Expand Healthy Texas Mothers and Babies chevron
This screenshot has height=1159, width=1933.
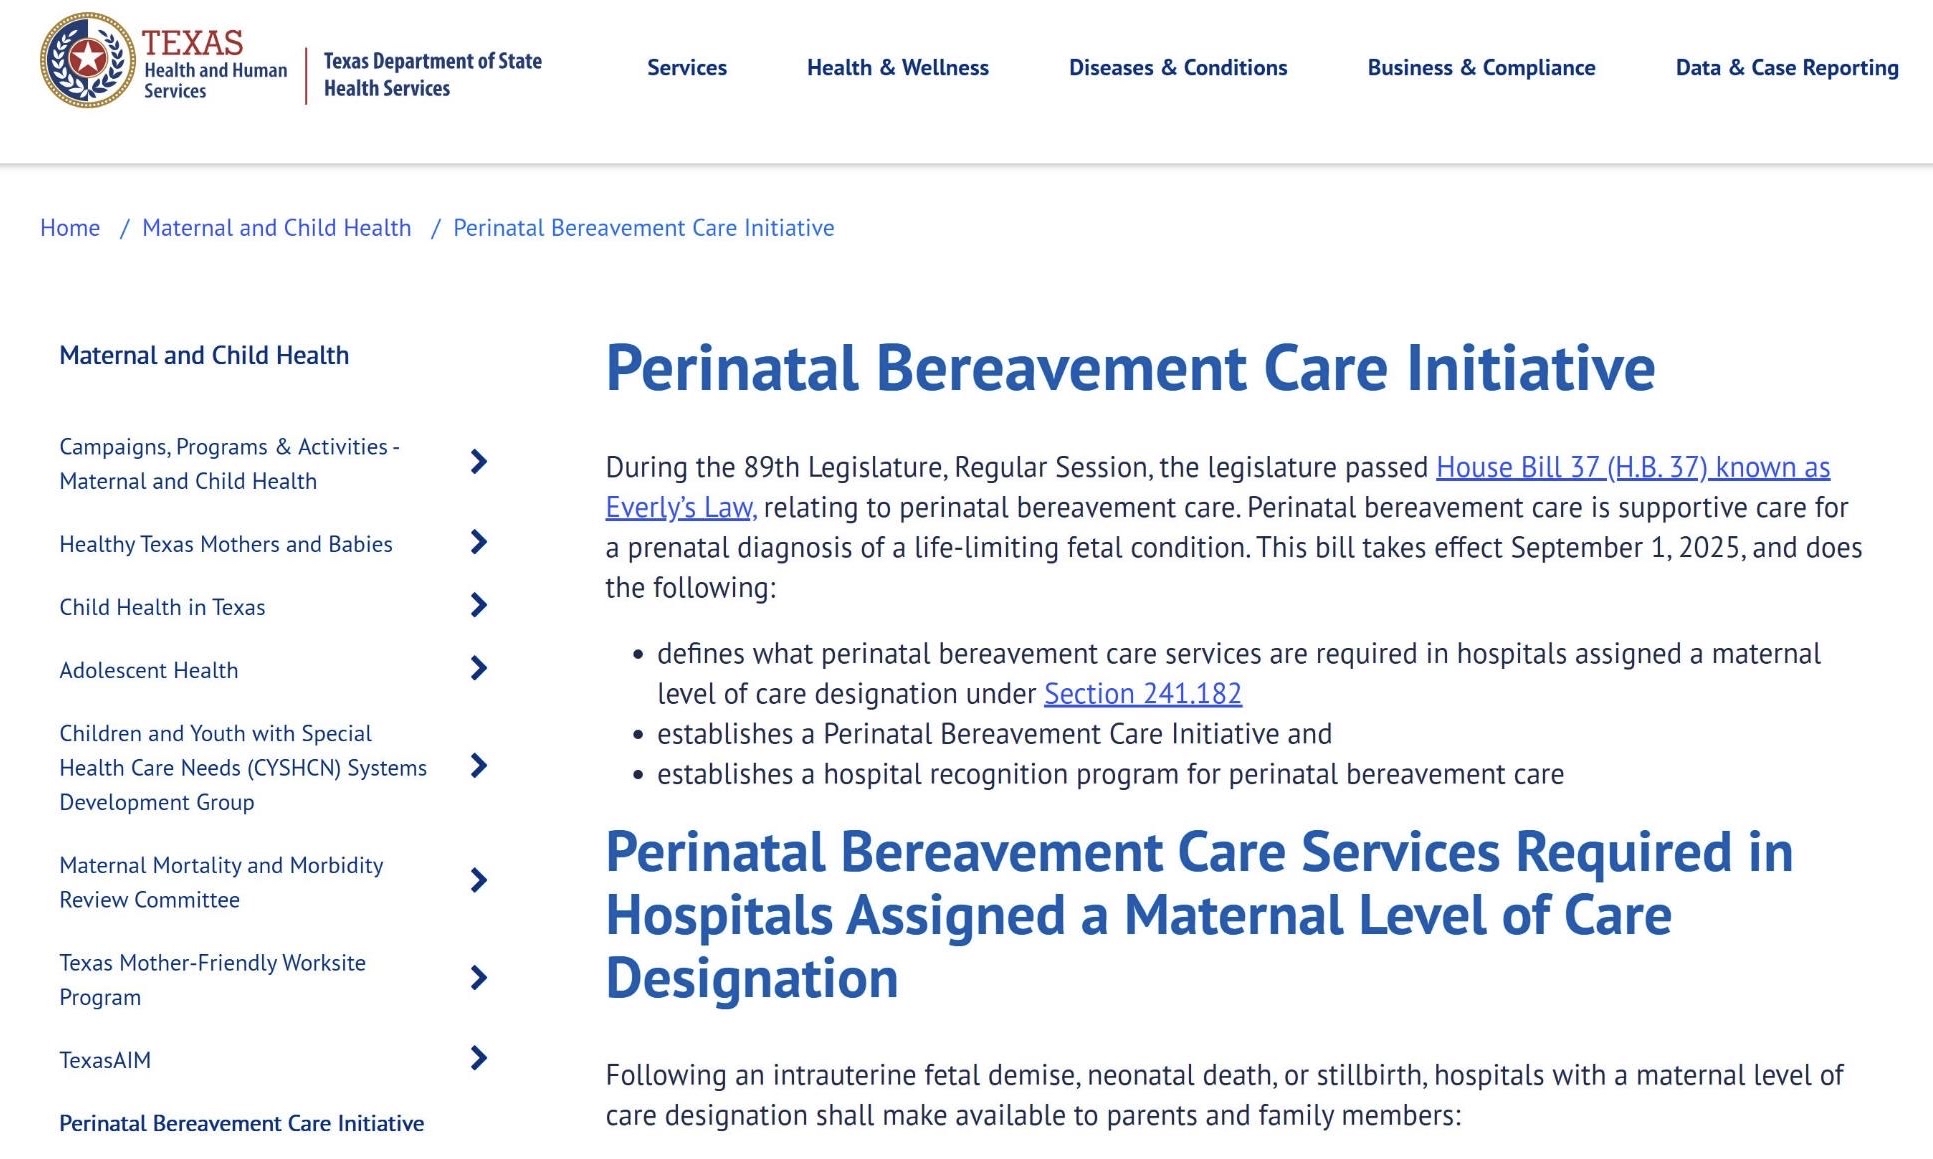point(479,542)
